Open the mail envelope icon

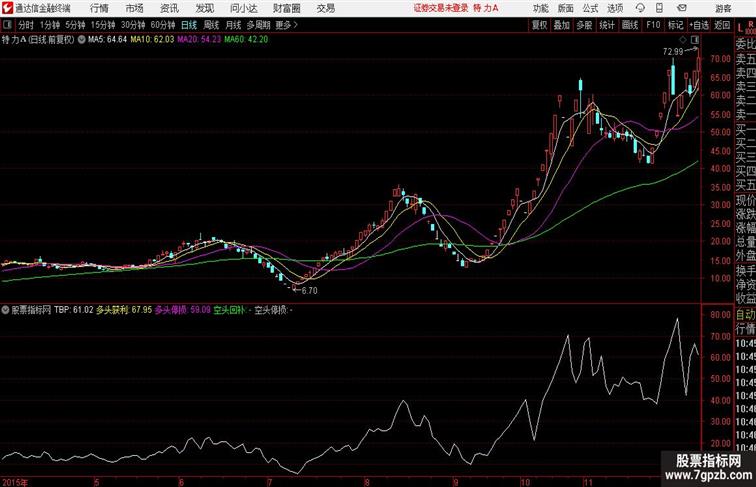pos(682,8)
